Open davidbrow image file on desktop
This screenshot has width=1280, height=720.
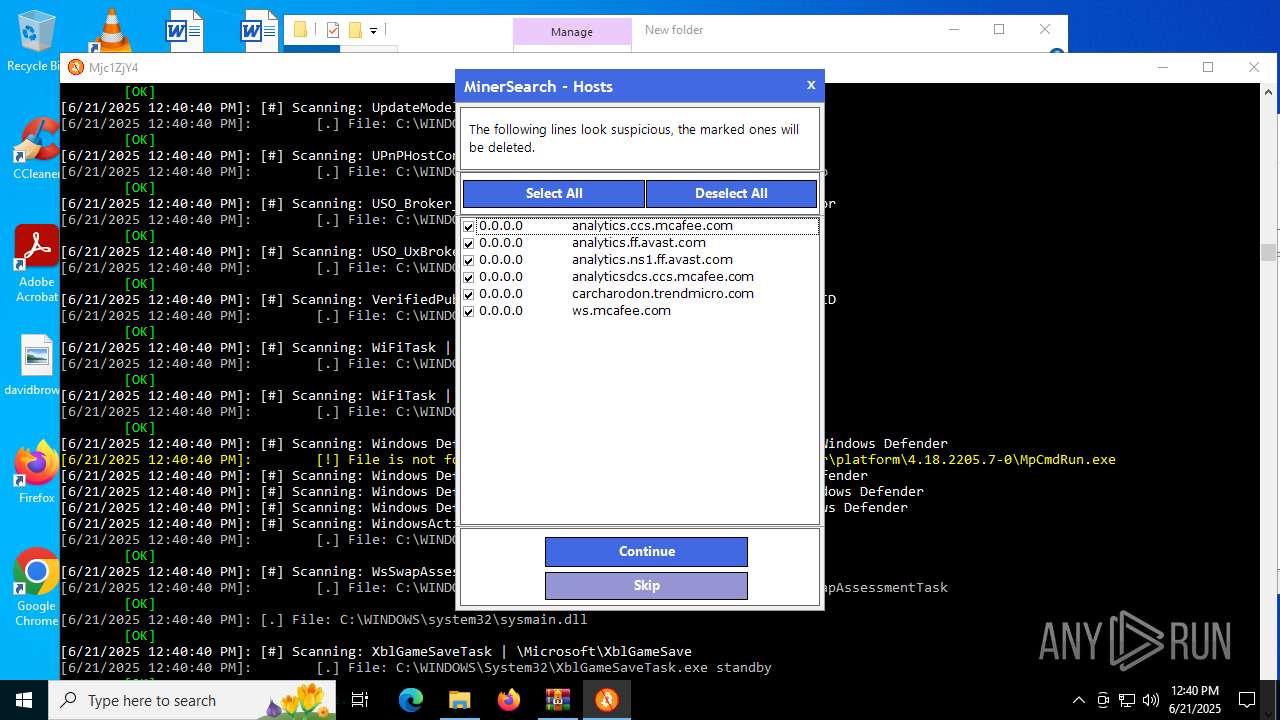[x=36, y=364]
